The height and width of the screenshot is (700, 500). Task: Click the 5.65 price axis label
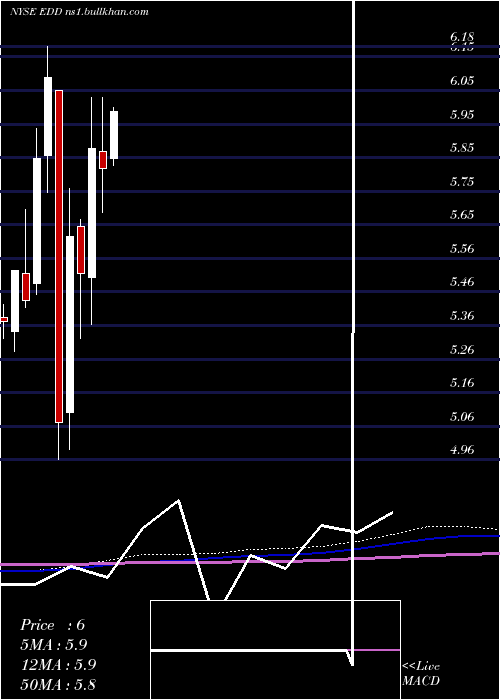pos(462,215)
